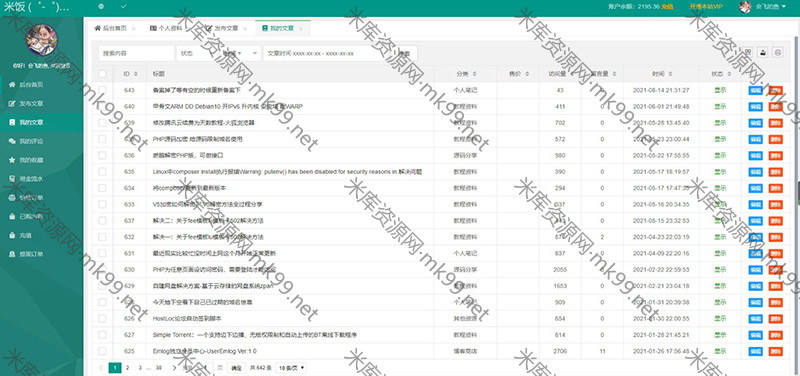Close the 我的文章 tab
The height and width of the screenshot is (376, 800).
[301, 29]
